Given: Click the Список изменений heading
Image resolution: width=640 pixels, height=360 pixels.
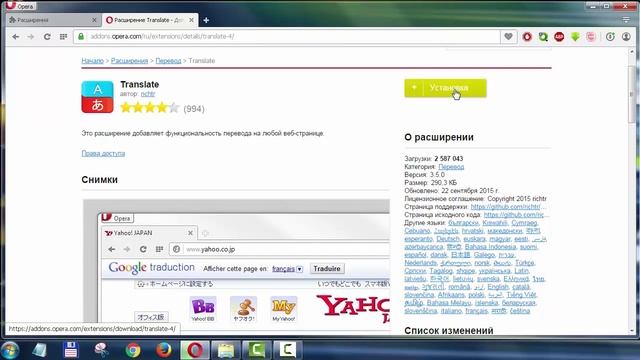Looking at the screenshot, I should [x=449, y=330].
